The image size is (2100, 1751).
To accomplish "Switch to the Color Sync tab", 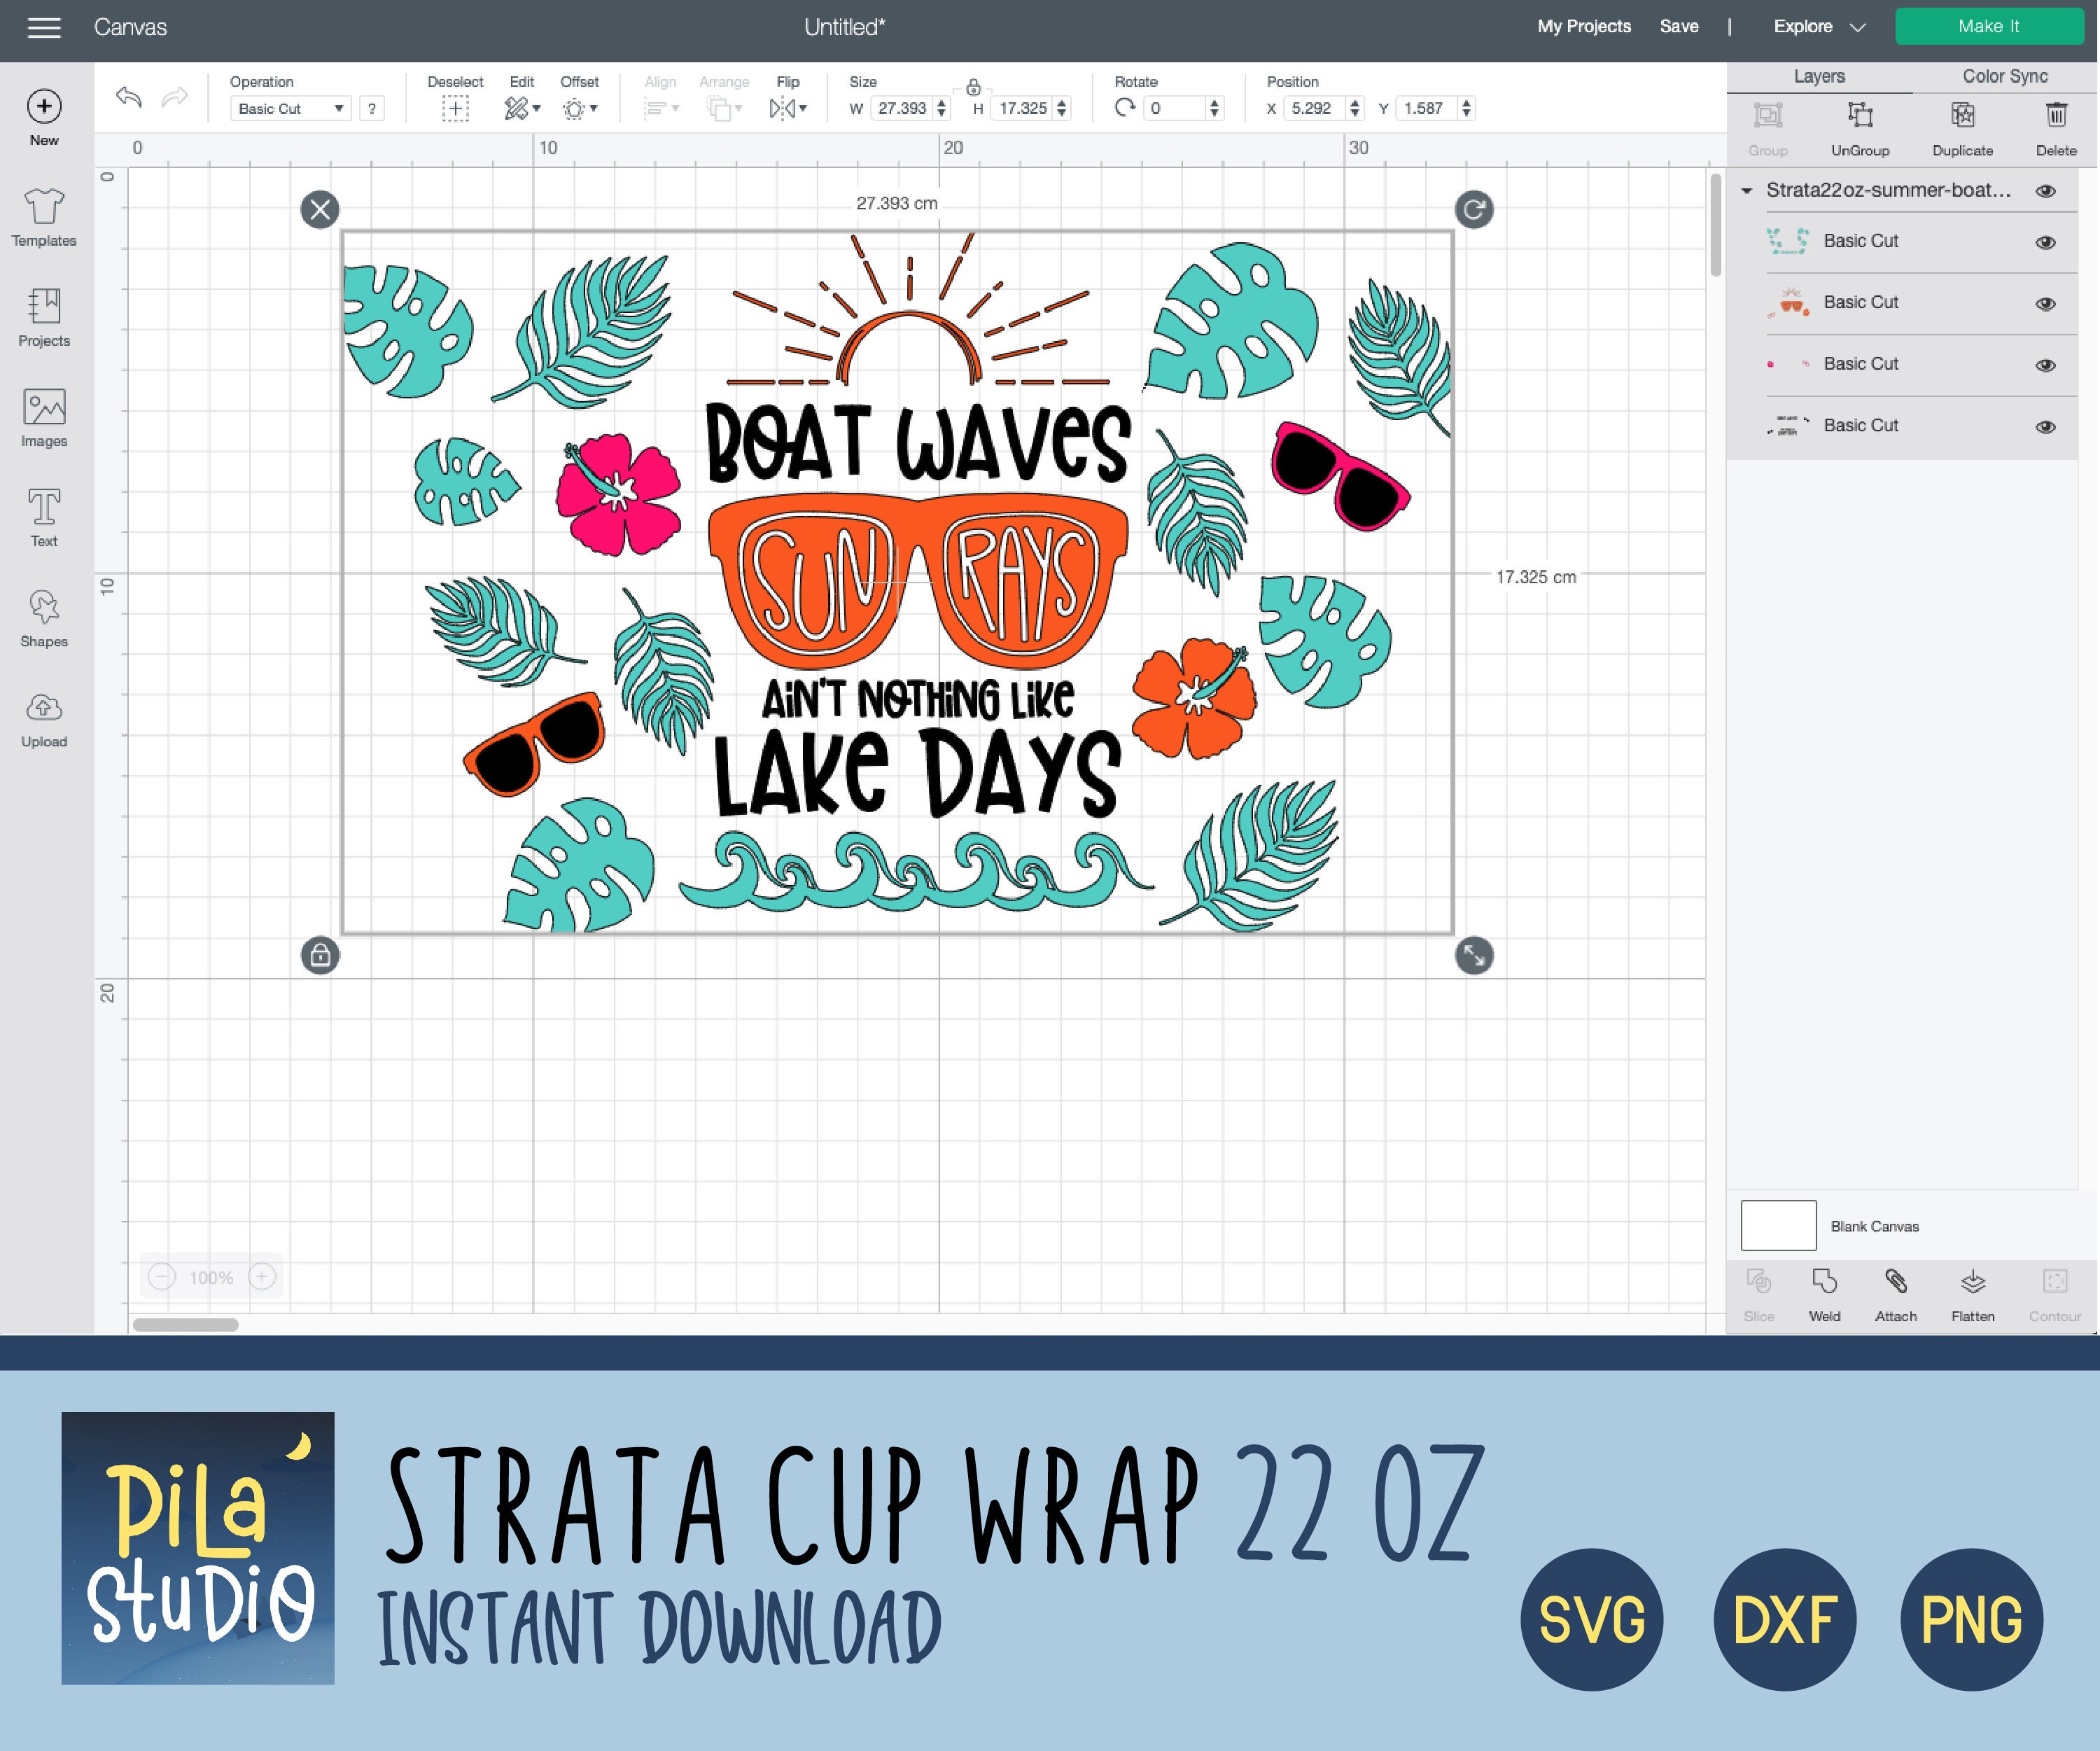I will (2003, 76).
